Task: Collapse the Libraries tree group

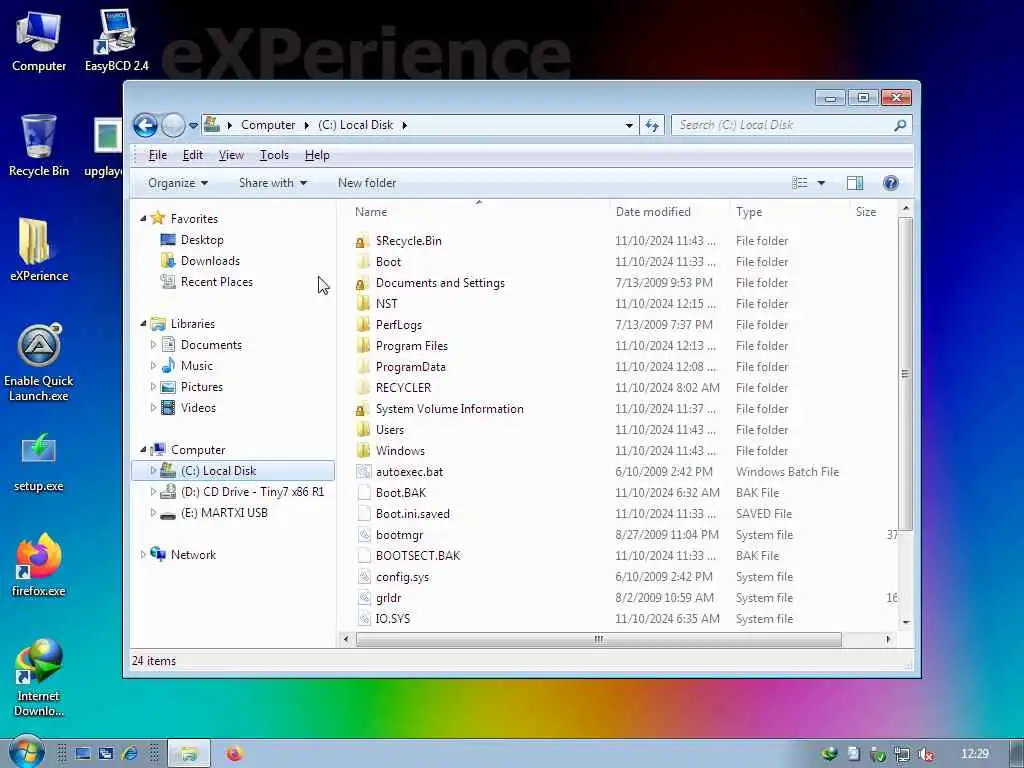Action: point(143,324)
